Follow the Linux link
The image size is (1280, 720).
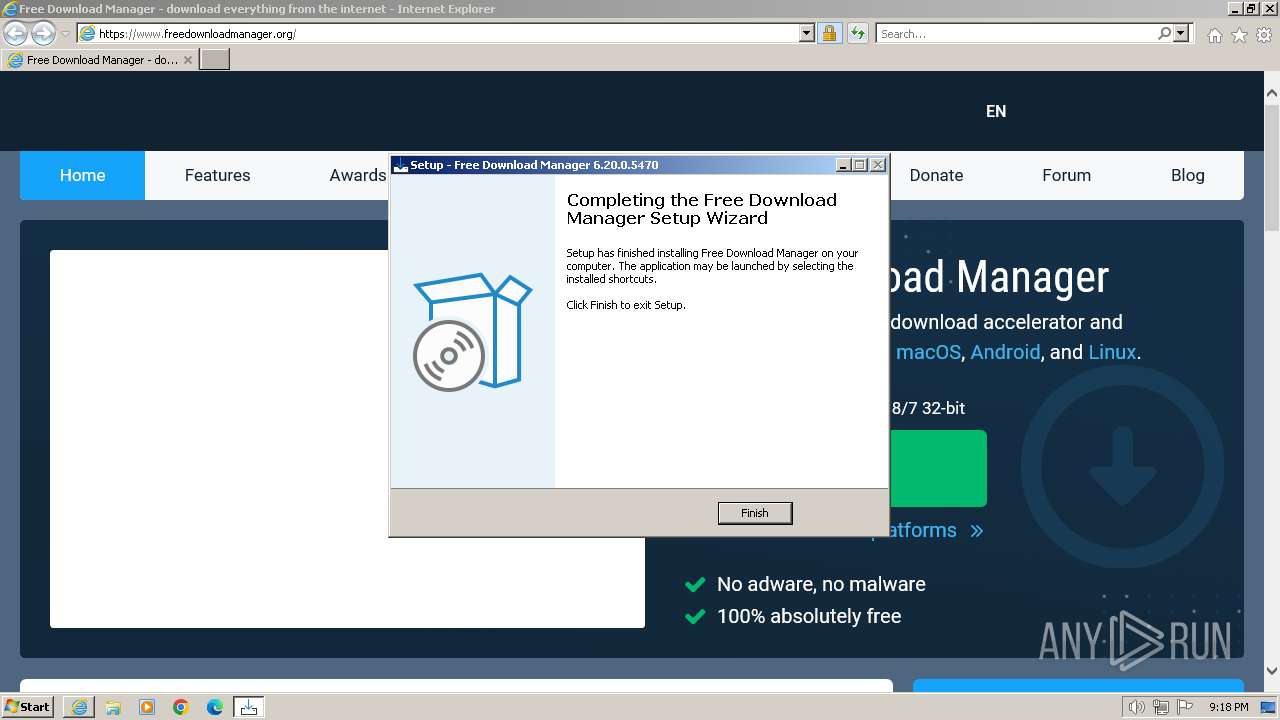(x=1112, y=352)
